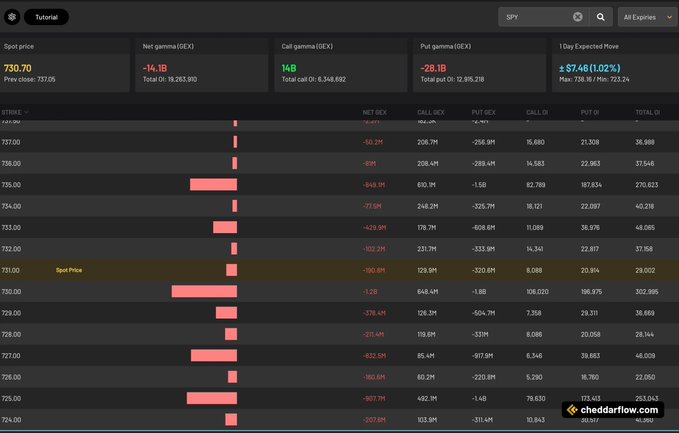Click put GEX -917.9M value

(x=483, y=356)
